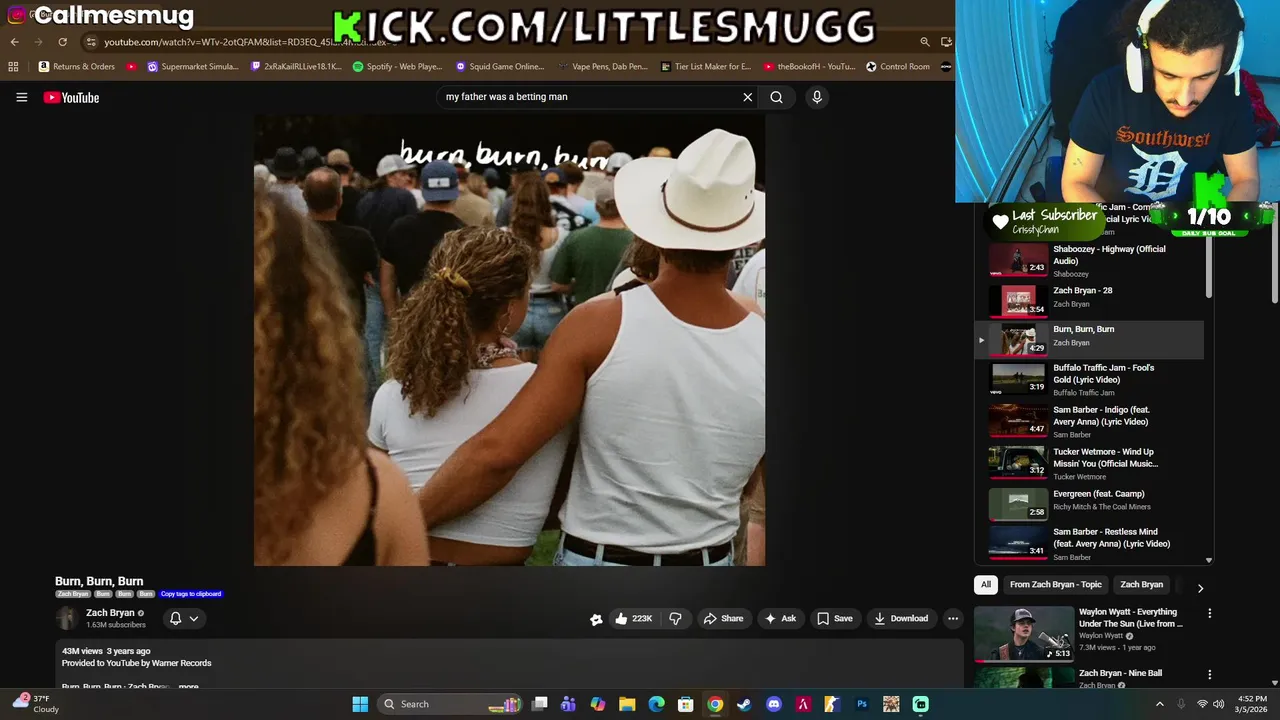Like the video with 223K thumbs up
The width and height of the screenshot is (1280, 720).
634,618
